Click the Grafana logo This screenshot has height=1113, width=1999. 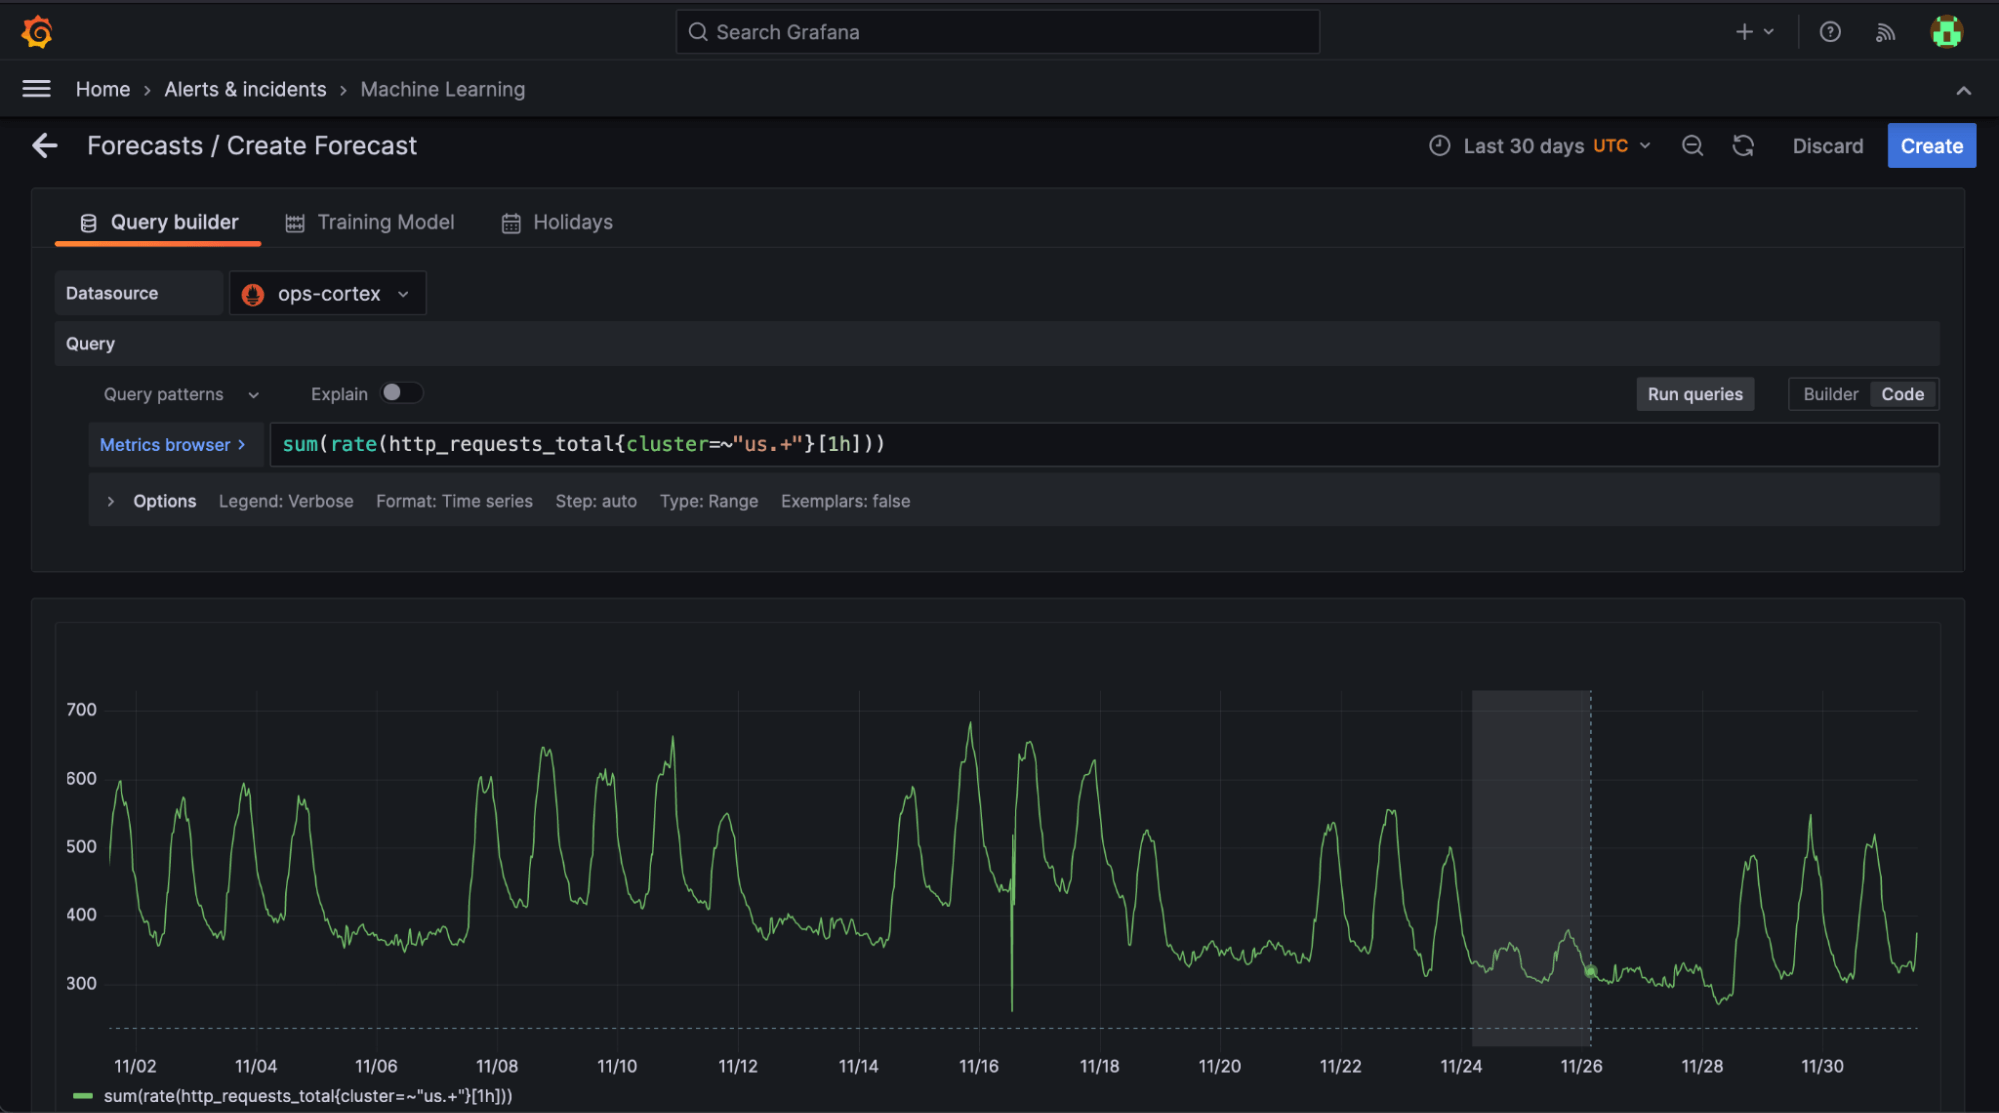pyautogui.click(x=37, y=31)
